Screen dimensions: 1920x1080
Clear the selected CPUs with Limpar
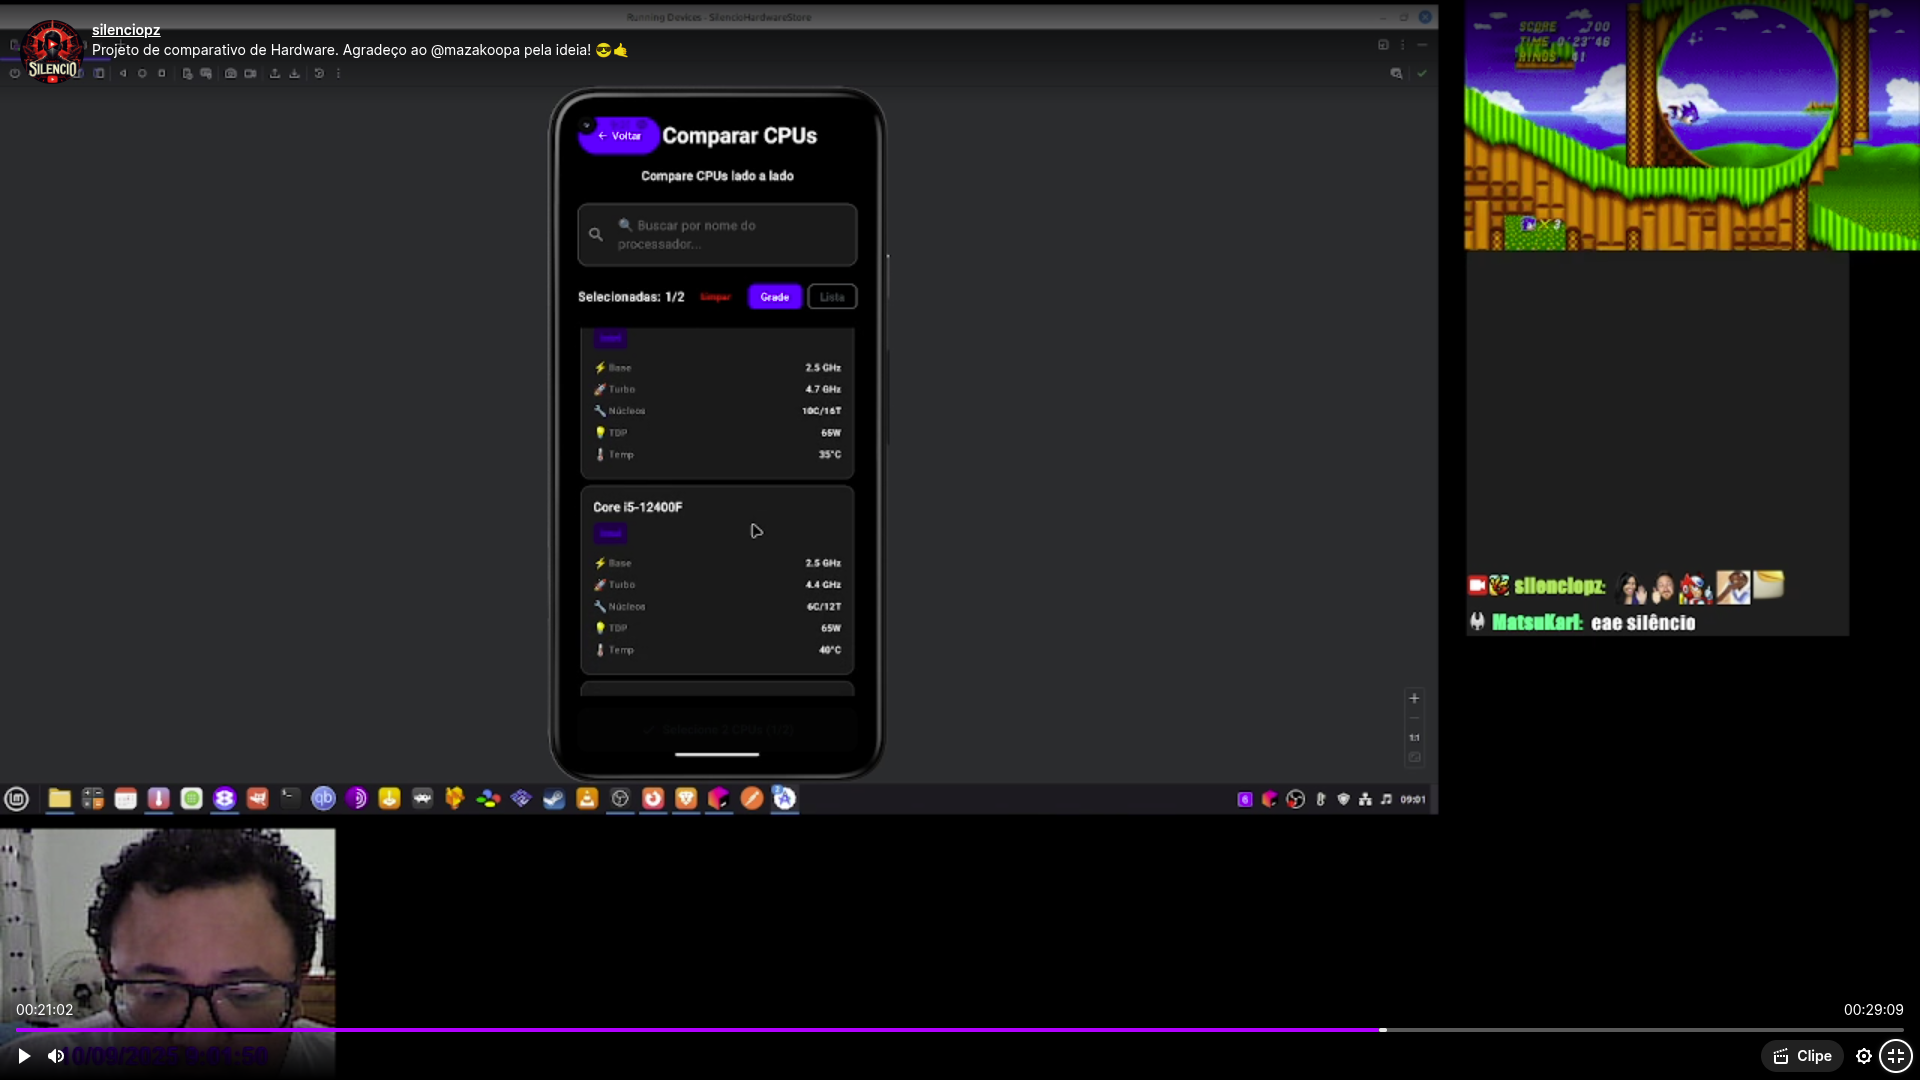coord(715,297)
